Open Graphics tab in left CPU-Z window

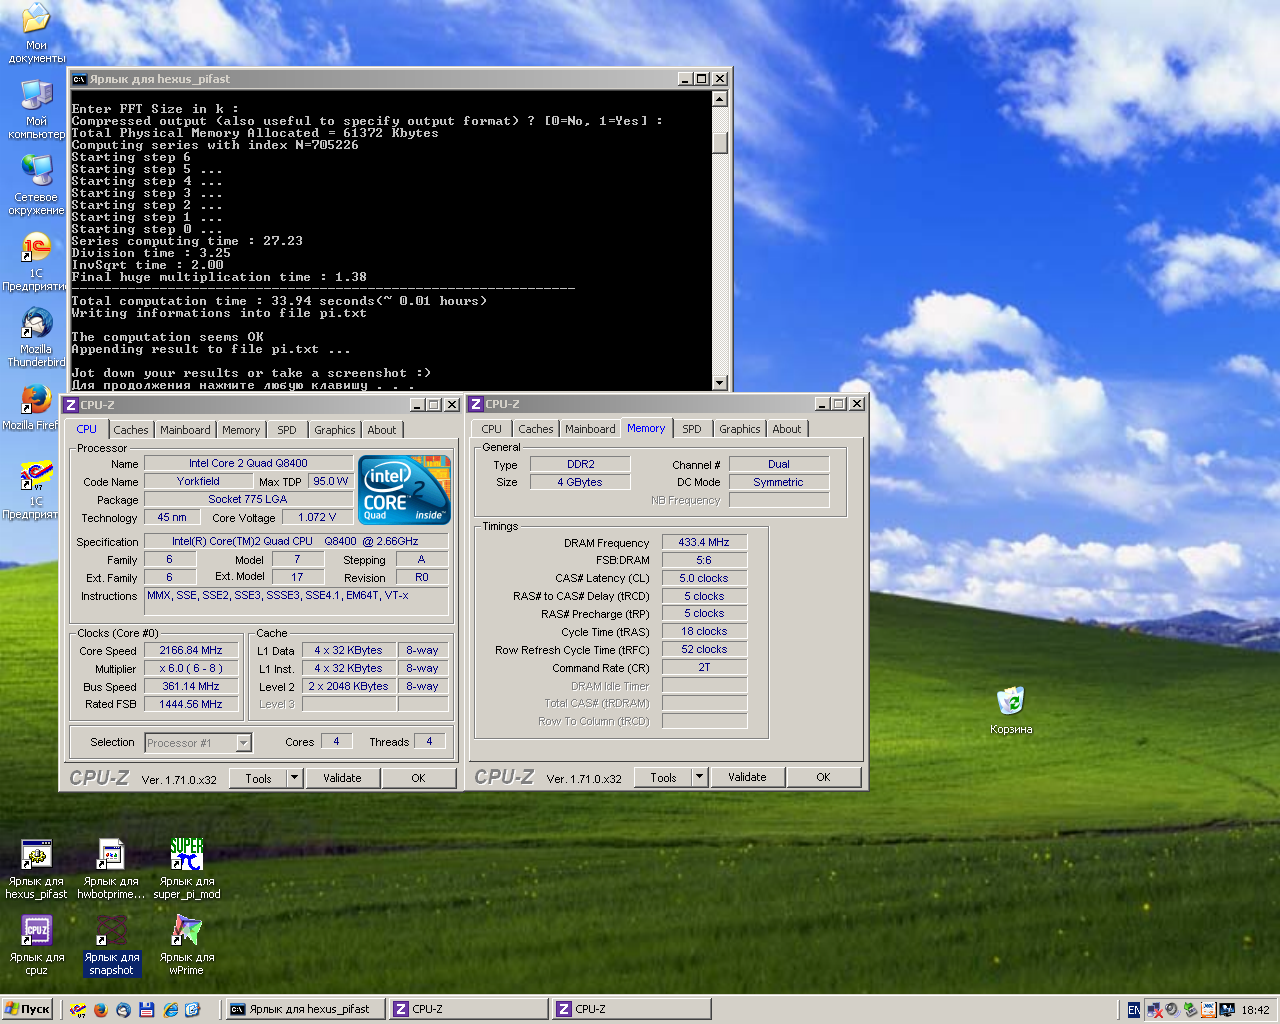tap(335, 430)
